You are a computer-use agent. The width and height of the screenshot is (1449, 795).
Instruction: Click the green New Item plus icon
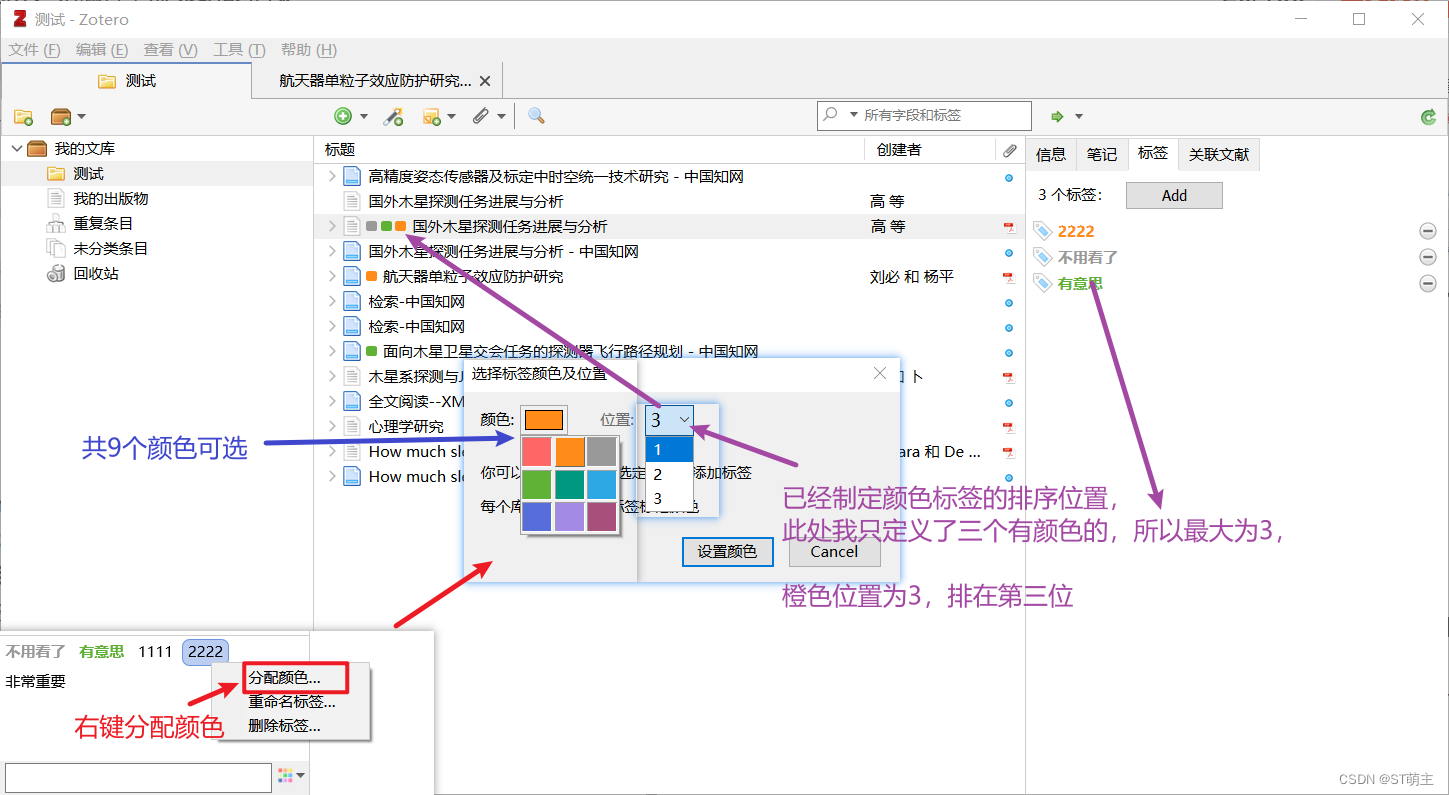pos(343,116)
